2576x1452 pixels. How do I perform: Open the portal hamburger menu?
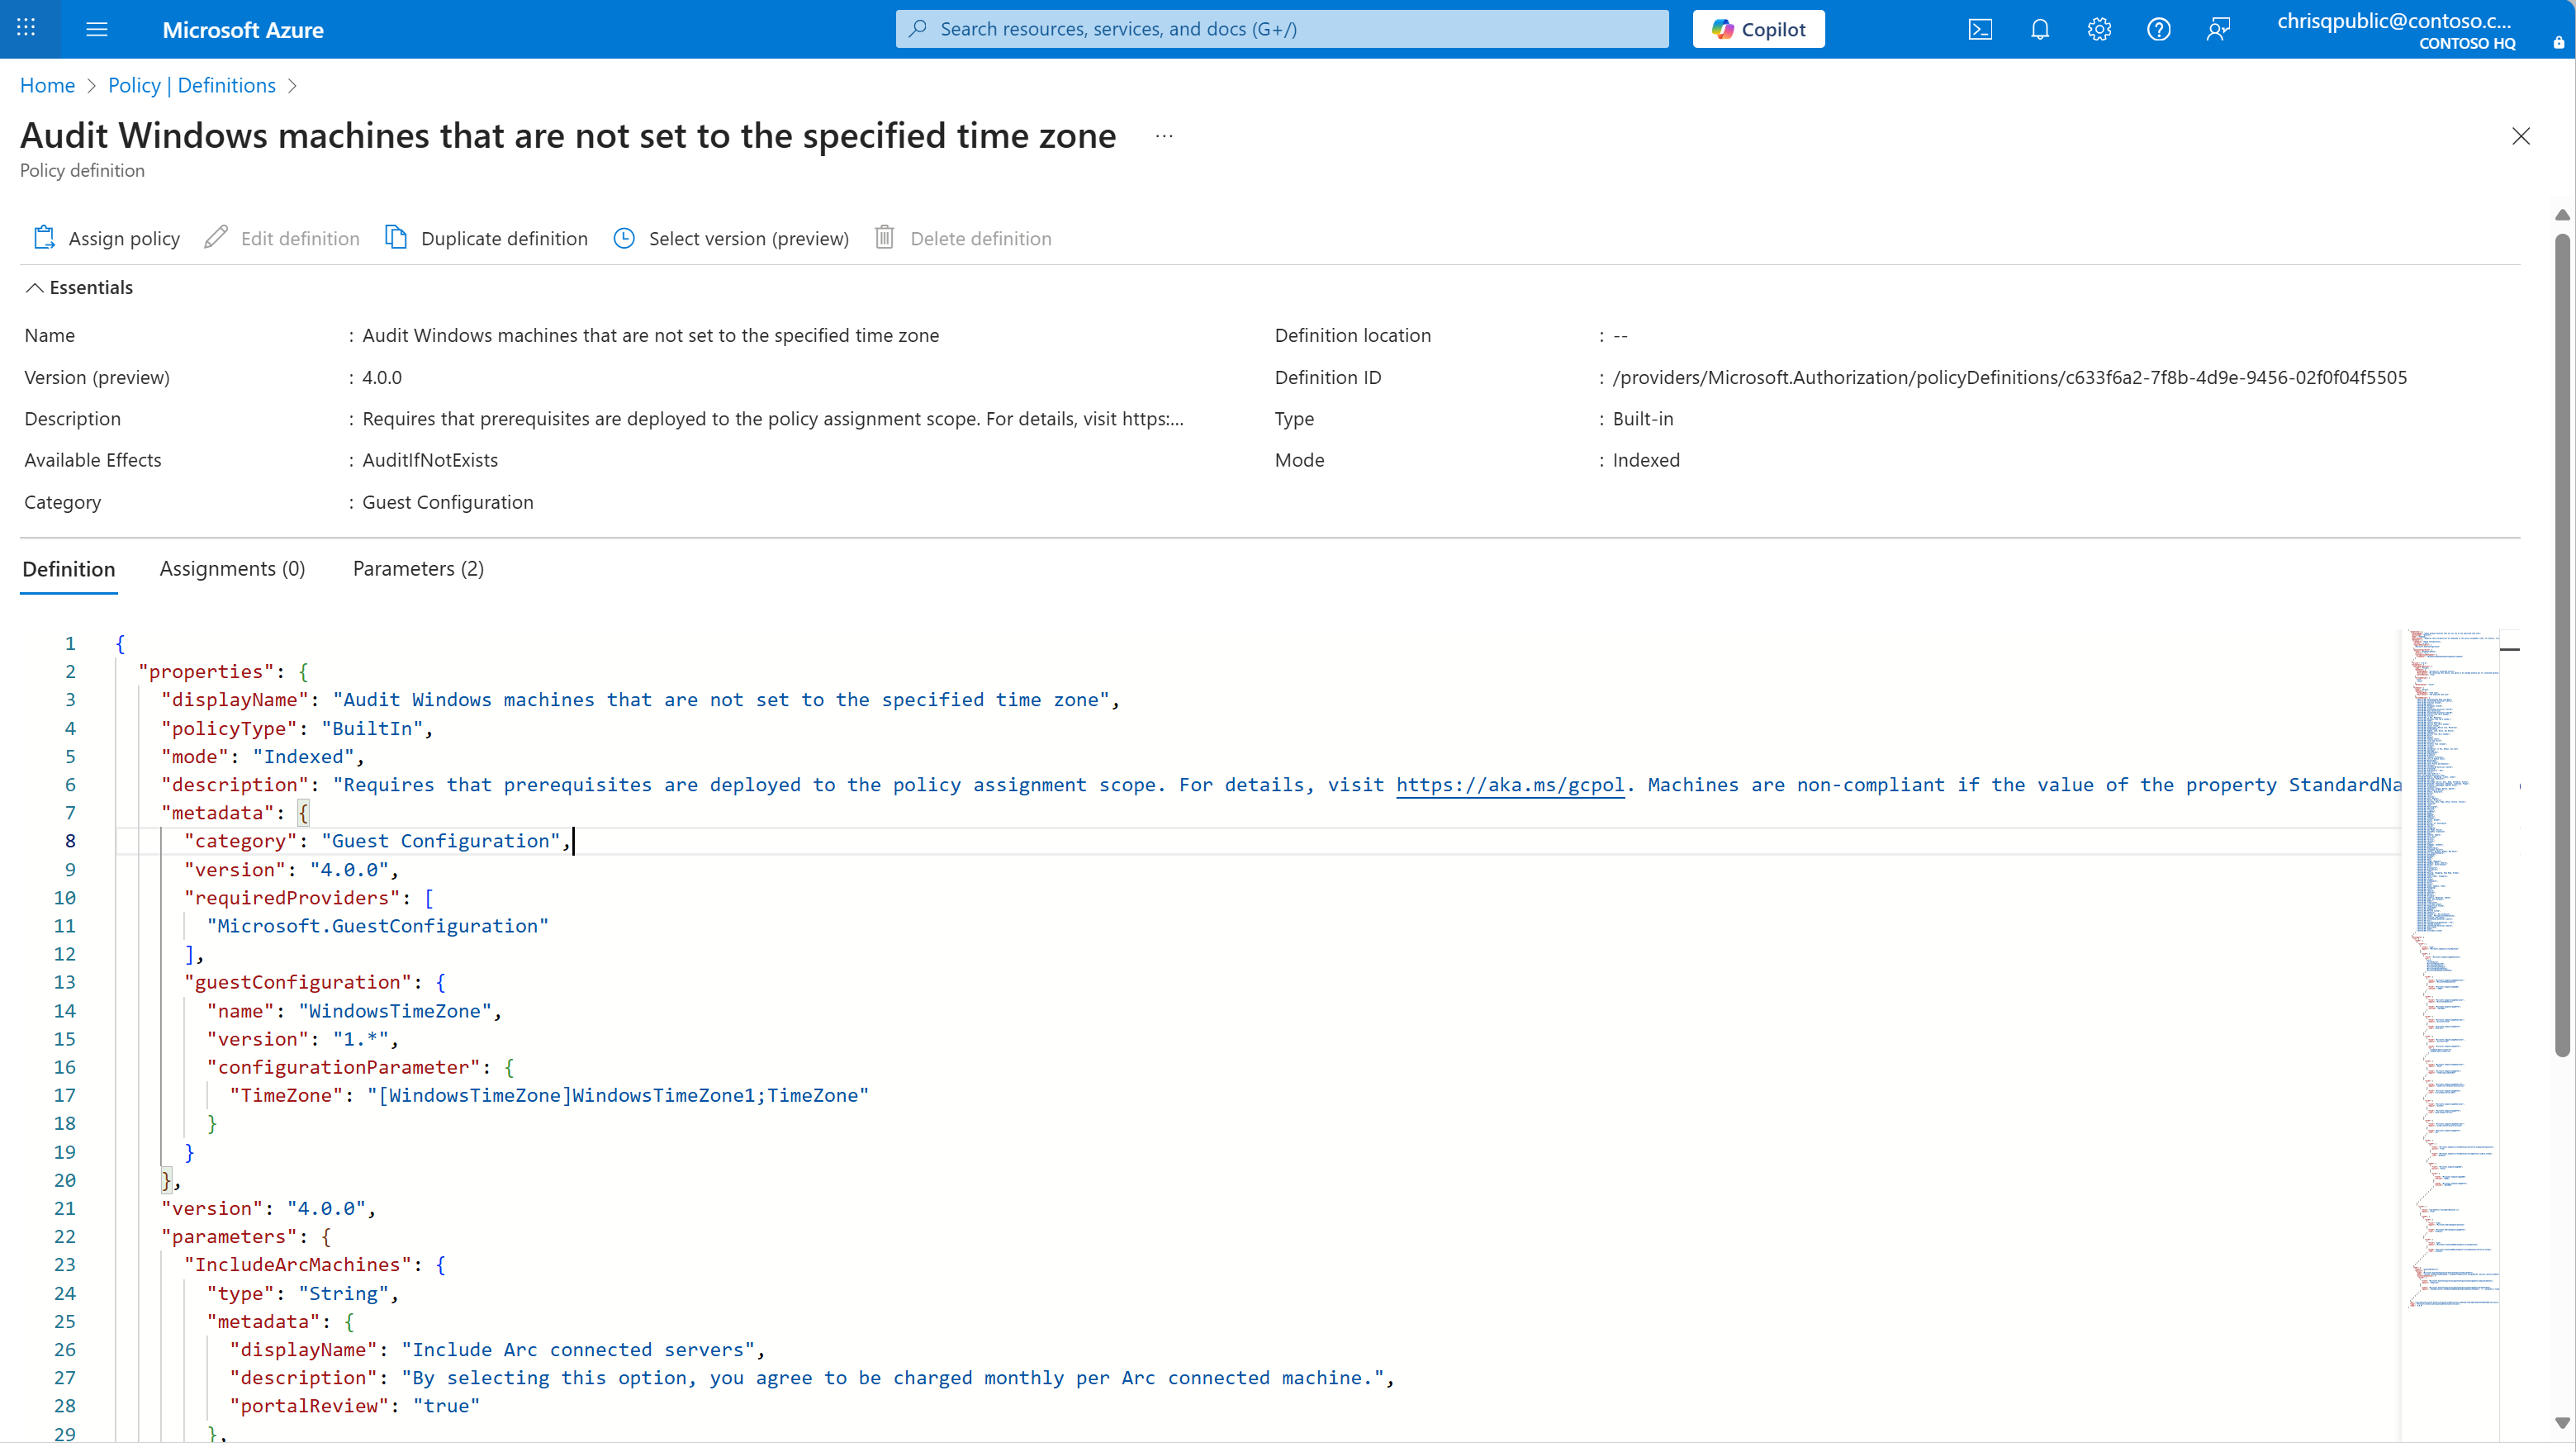pyautogui.click(x=96, y=29)
